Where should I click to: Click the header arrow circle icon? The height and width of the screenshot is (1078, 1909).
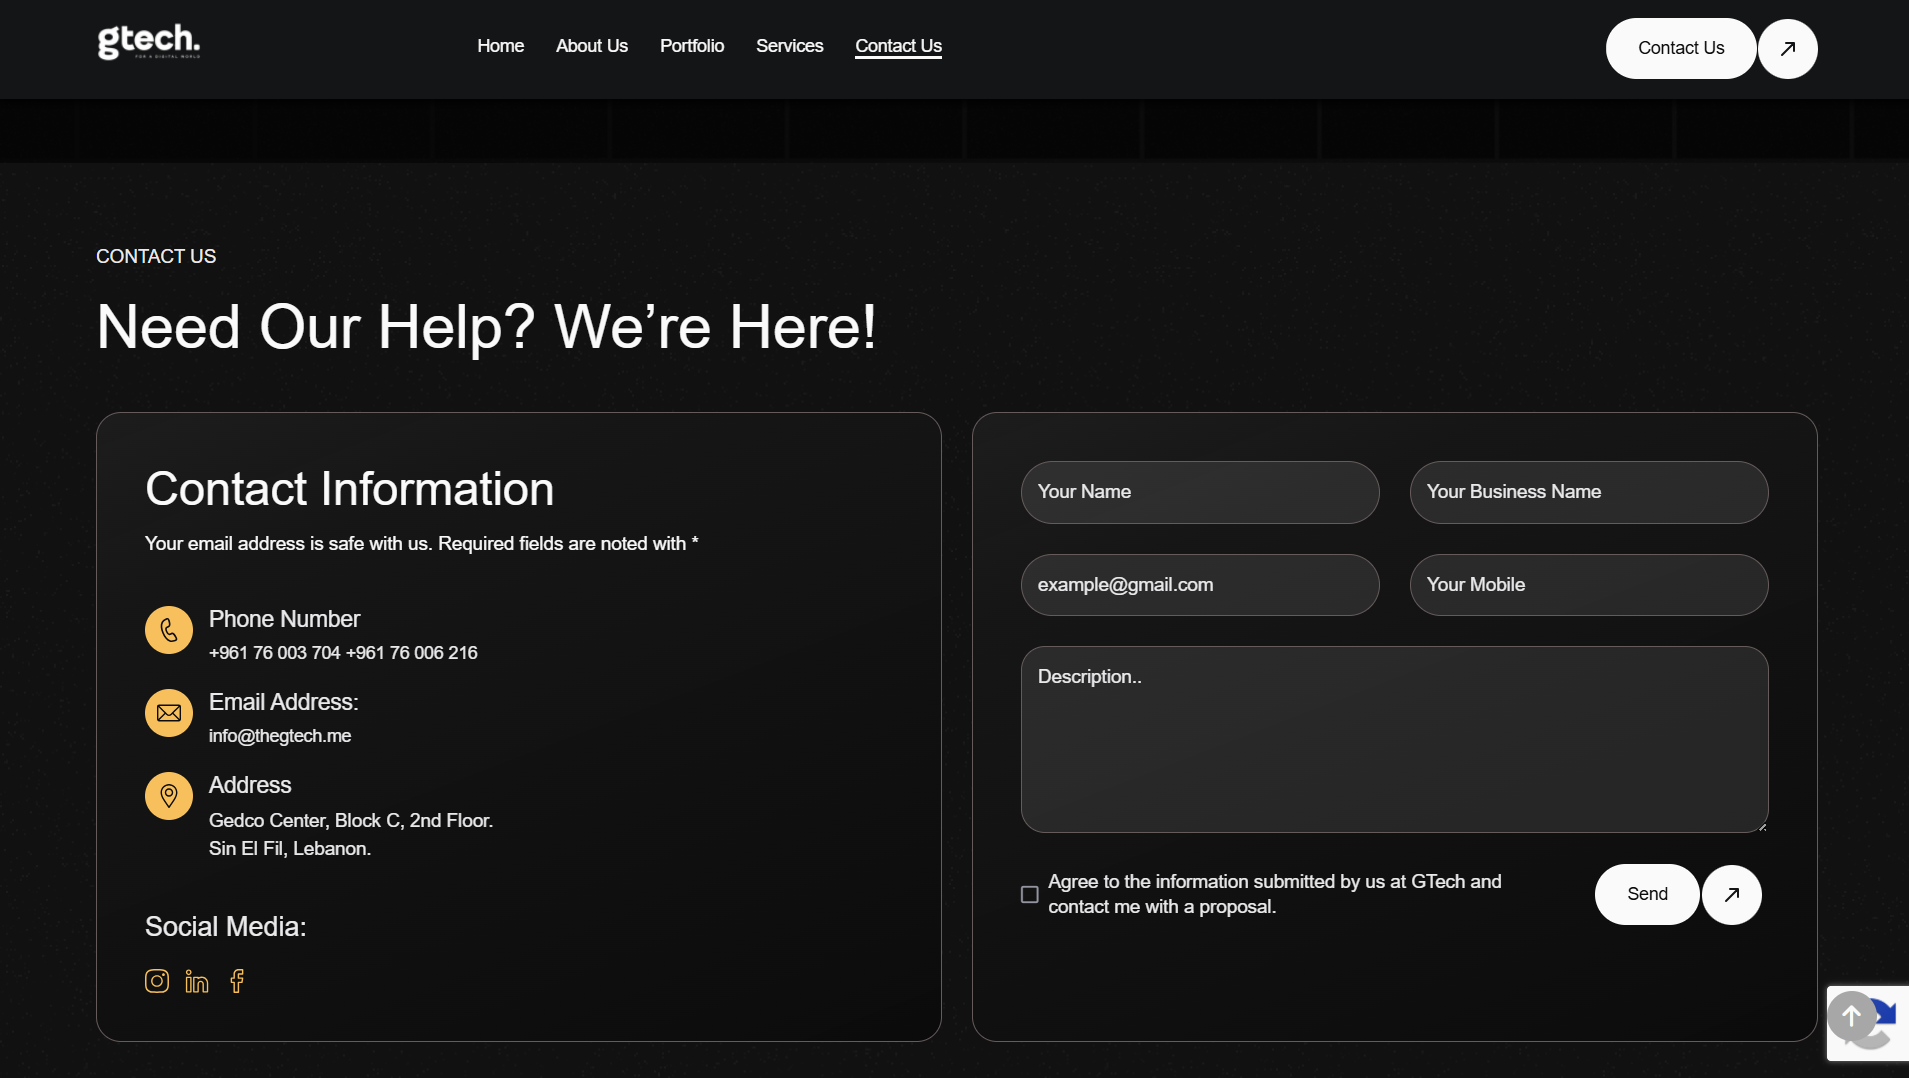[x=1788, y=48]
